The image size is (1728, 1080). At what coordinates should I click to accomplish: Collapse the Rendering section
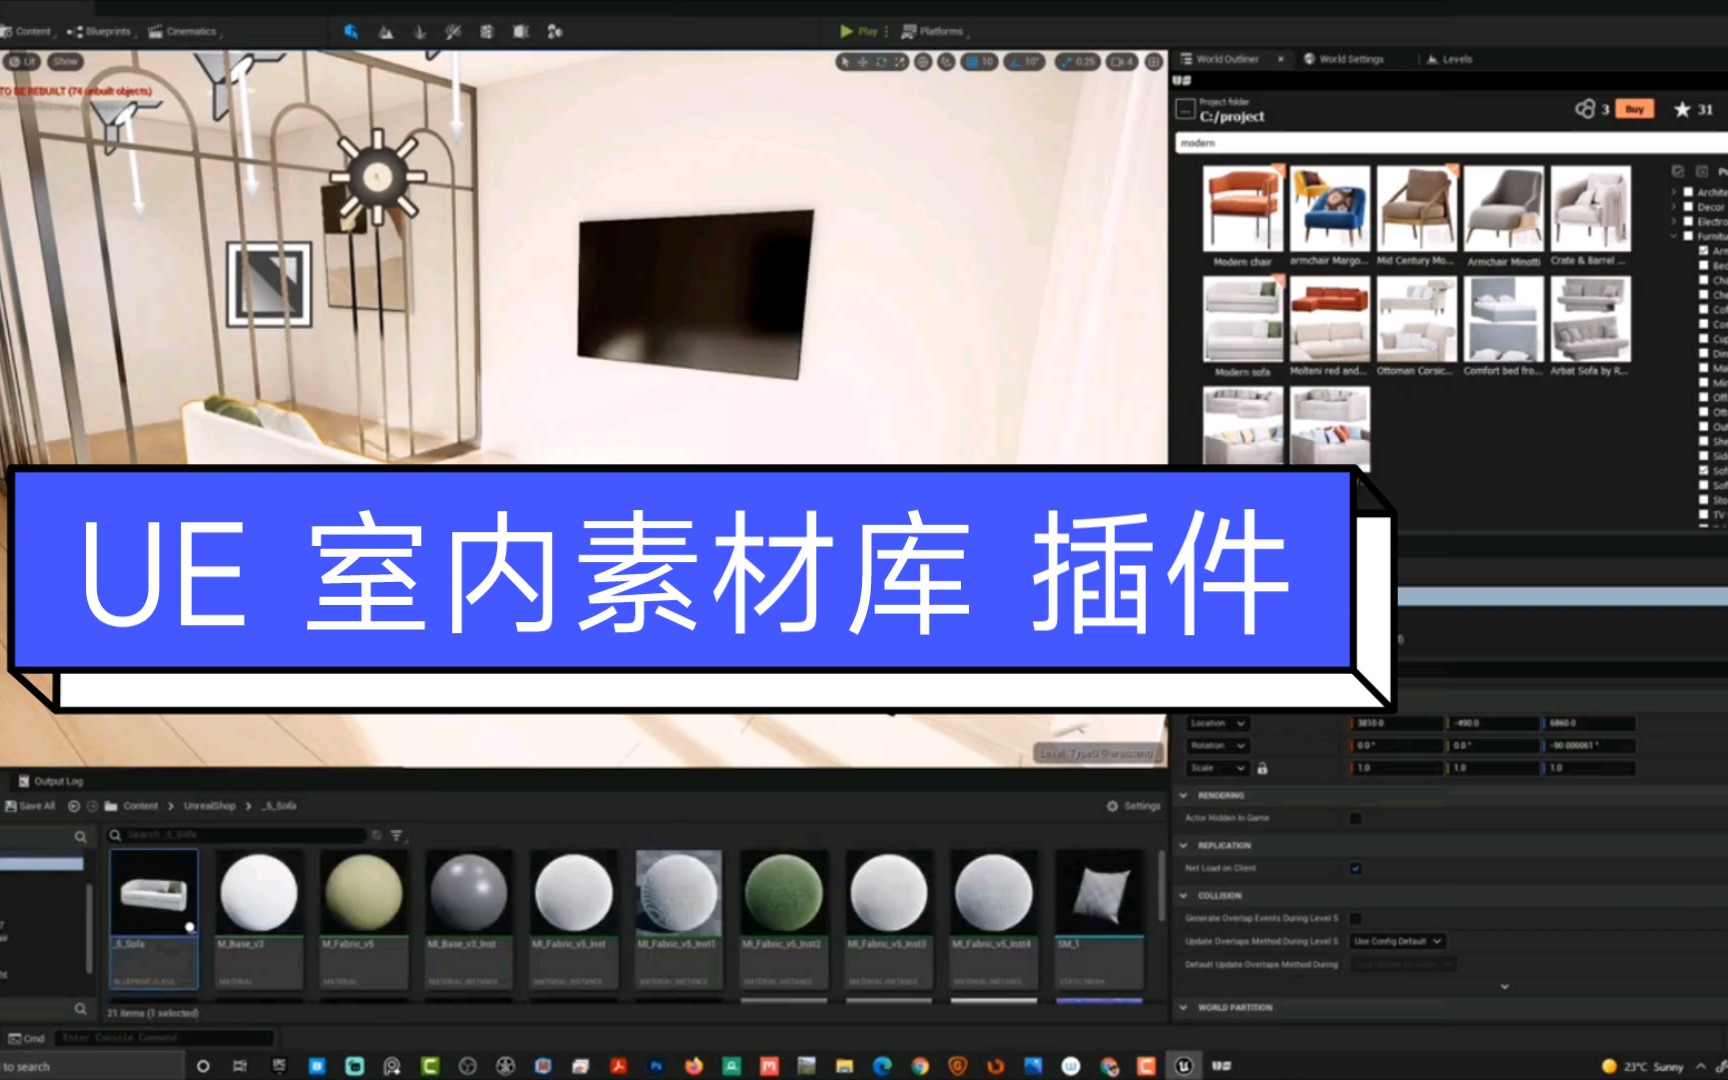[x=1184, y=796]
